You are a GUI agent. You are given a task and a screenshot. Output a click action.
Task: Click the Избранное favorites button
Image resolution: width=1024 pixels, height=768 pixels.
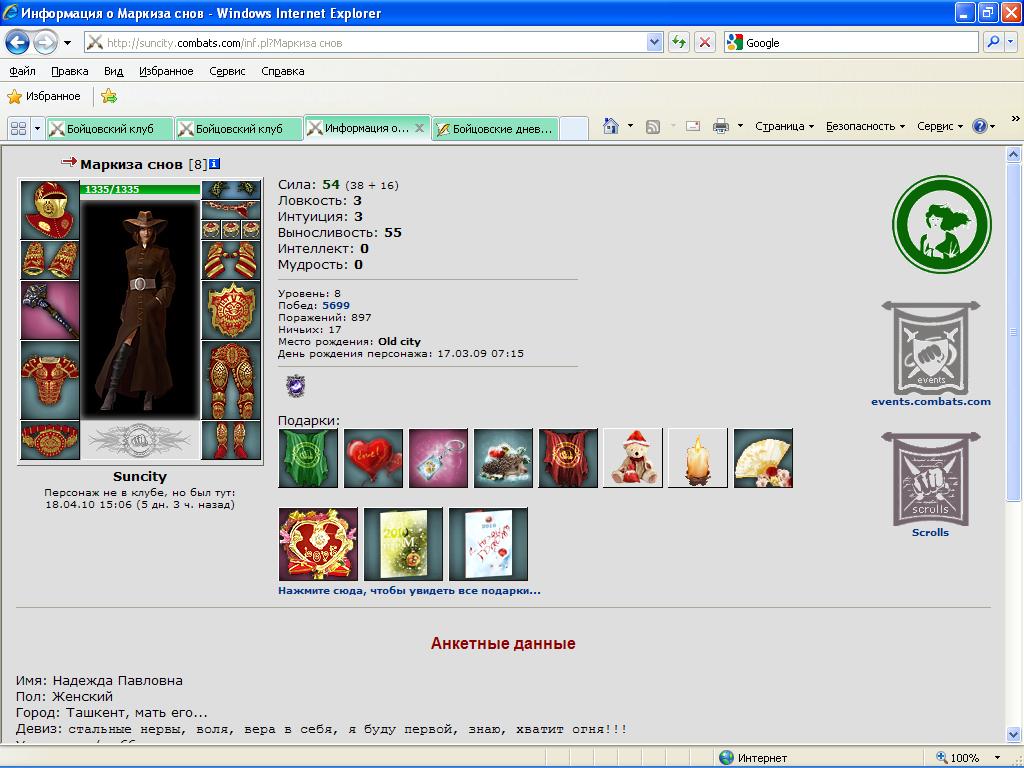point(44,97)
